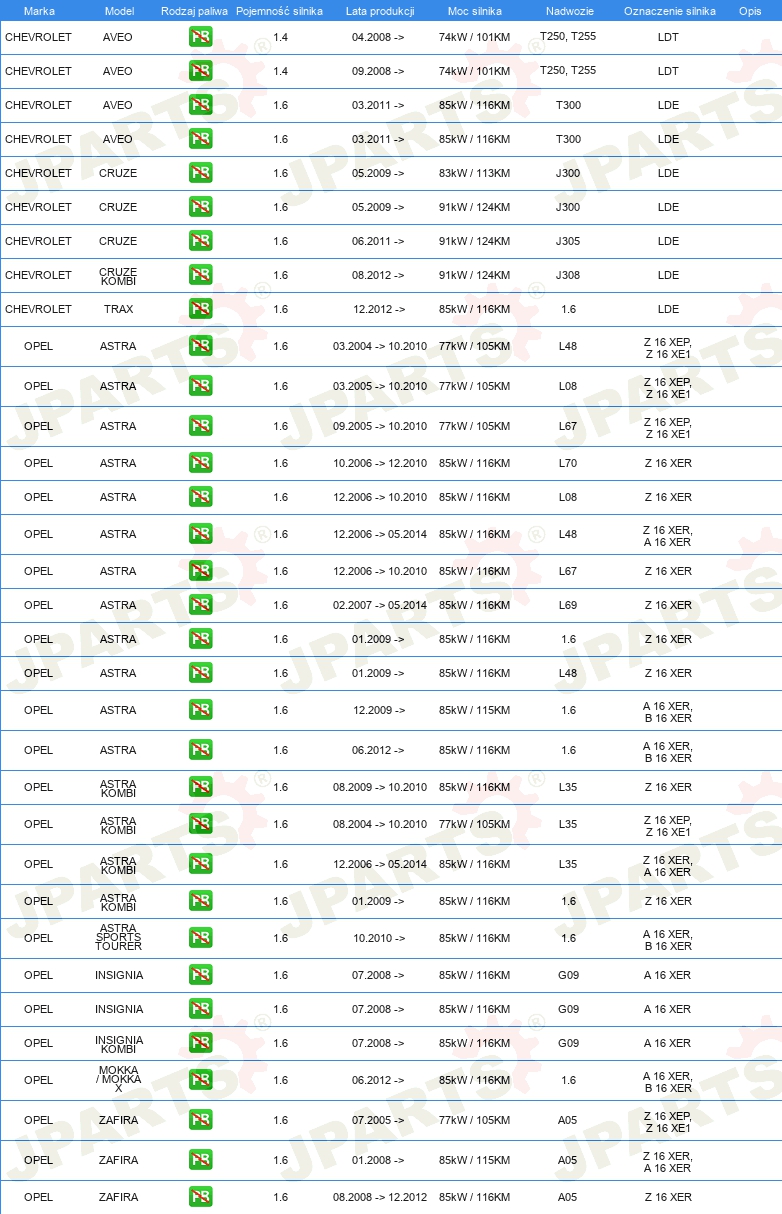This screenshot has width=782, height=1214.
Task: Click fuel icon in Chevrolet Trax row
Action: click(200, 309)
